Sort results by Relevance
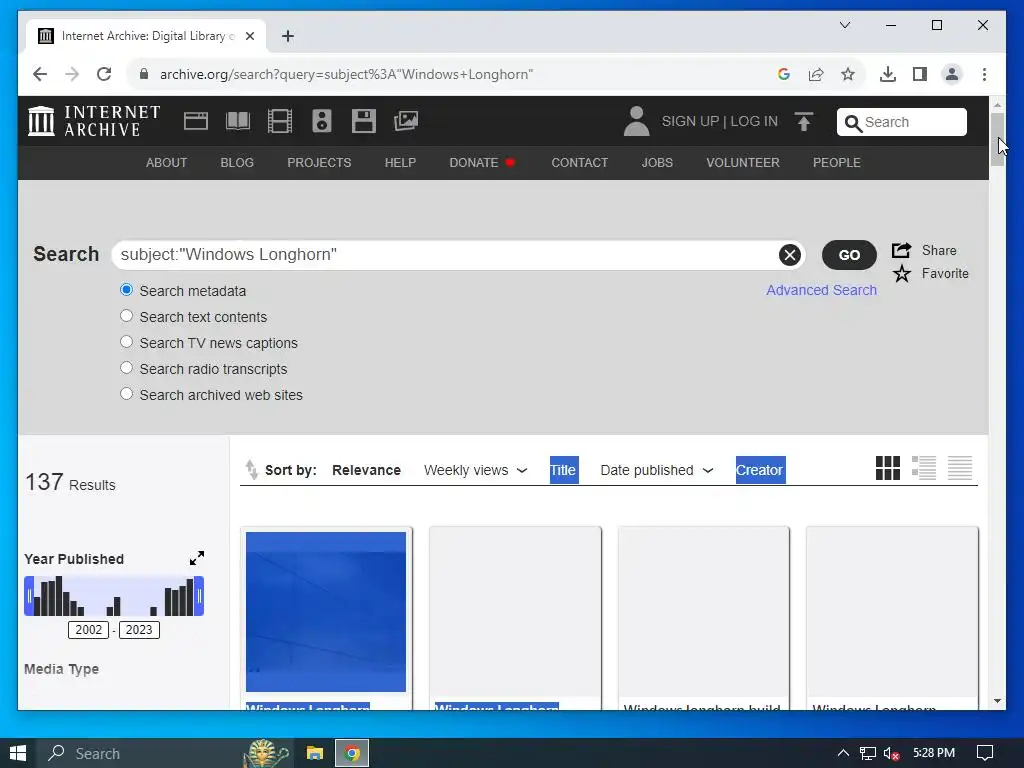Viewport: 1024px width, 768px height. coord(366,470)
